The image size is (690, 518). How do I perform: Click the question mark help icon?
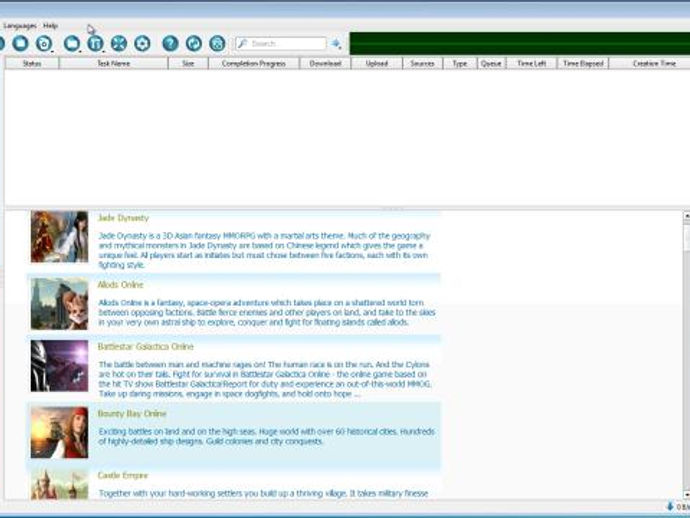pyautogui.click(x=170, y=43)
